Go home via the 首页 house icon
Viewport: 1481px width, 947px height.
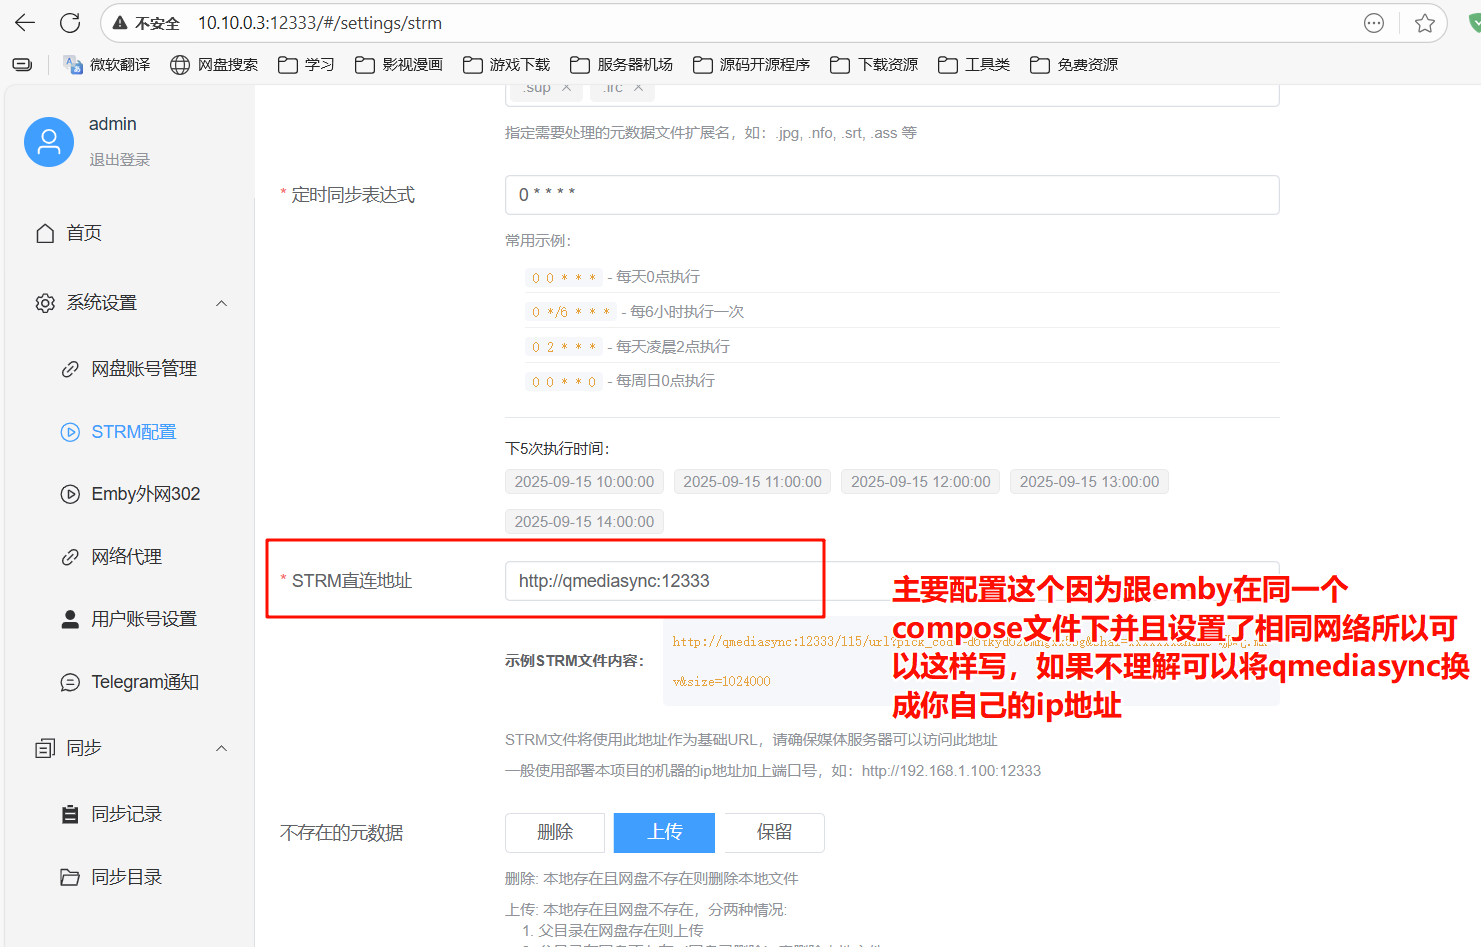click(x=45, y=232)
